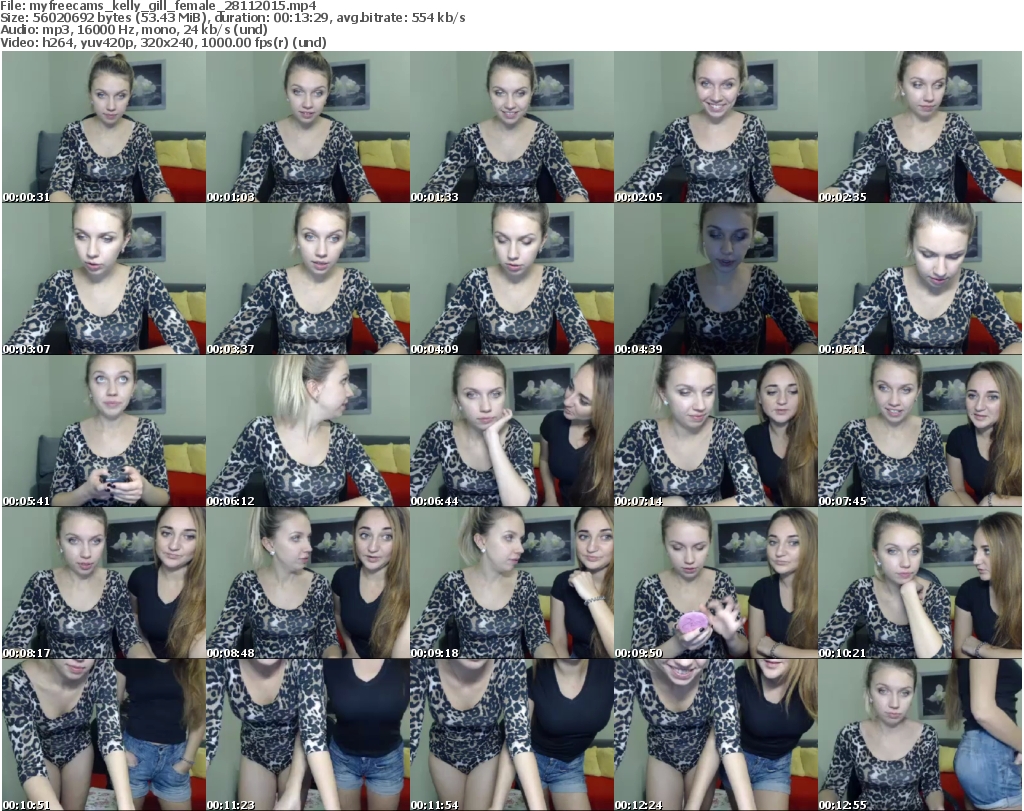Select the thumbnail stamped 00:09:18
Image resolution: width=1024 pixels, height=811 pixels.
pos(512,583)
